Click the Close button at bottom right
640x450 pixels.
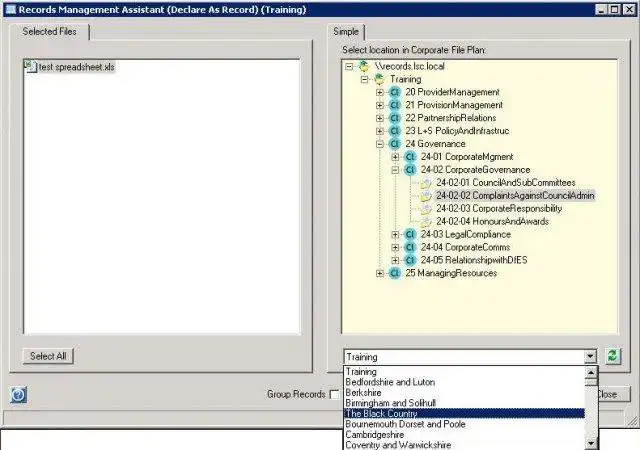pos(613,394)
